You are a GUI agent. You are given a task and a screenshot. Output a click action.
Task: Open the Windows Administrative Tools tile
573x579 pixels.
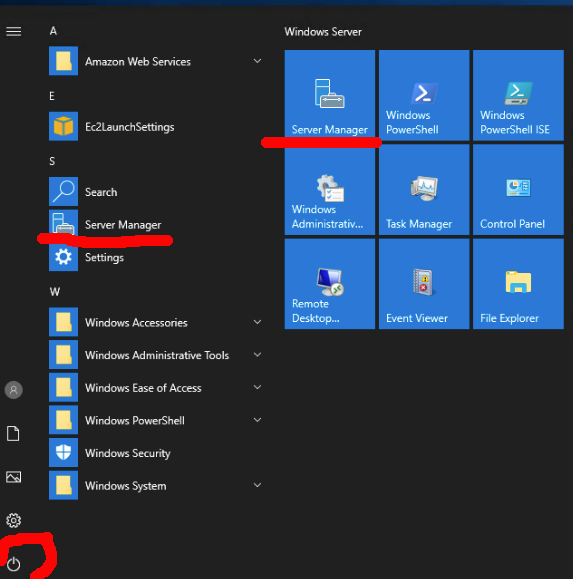330,189
